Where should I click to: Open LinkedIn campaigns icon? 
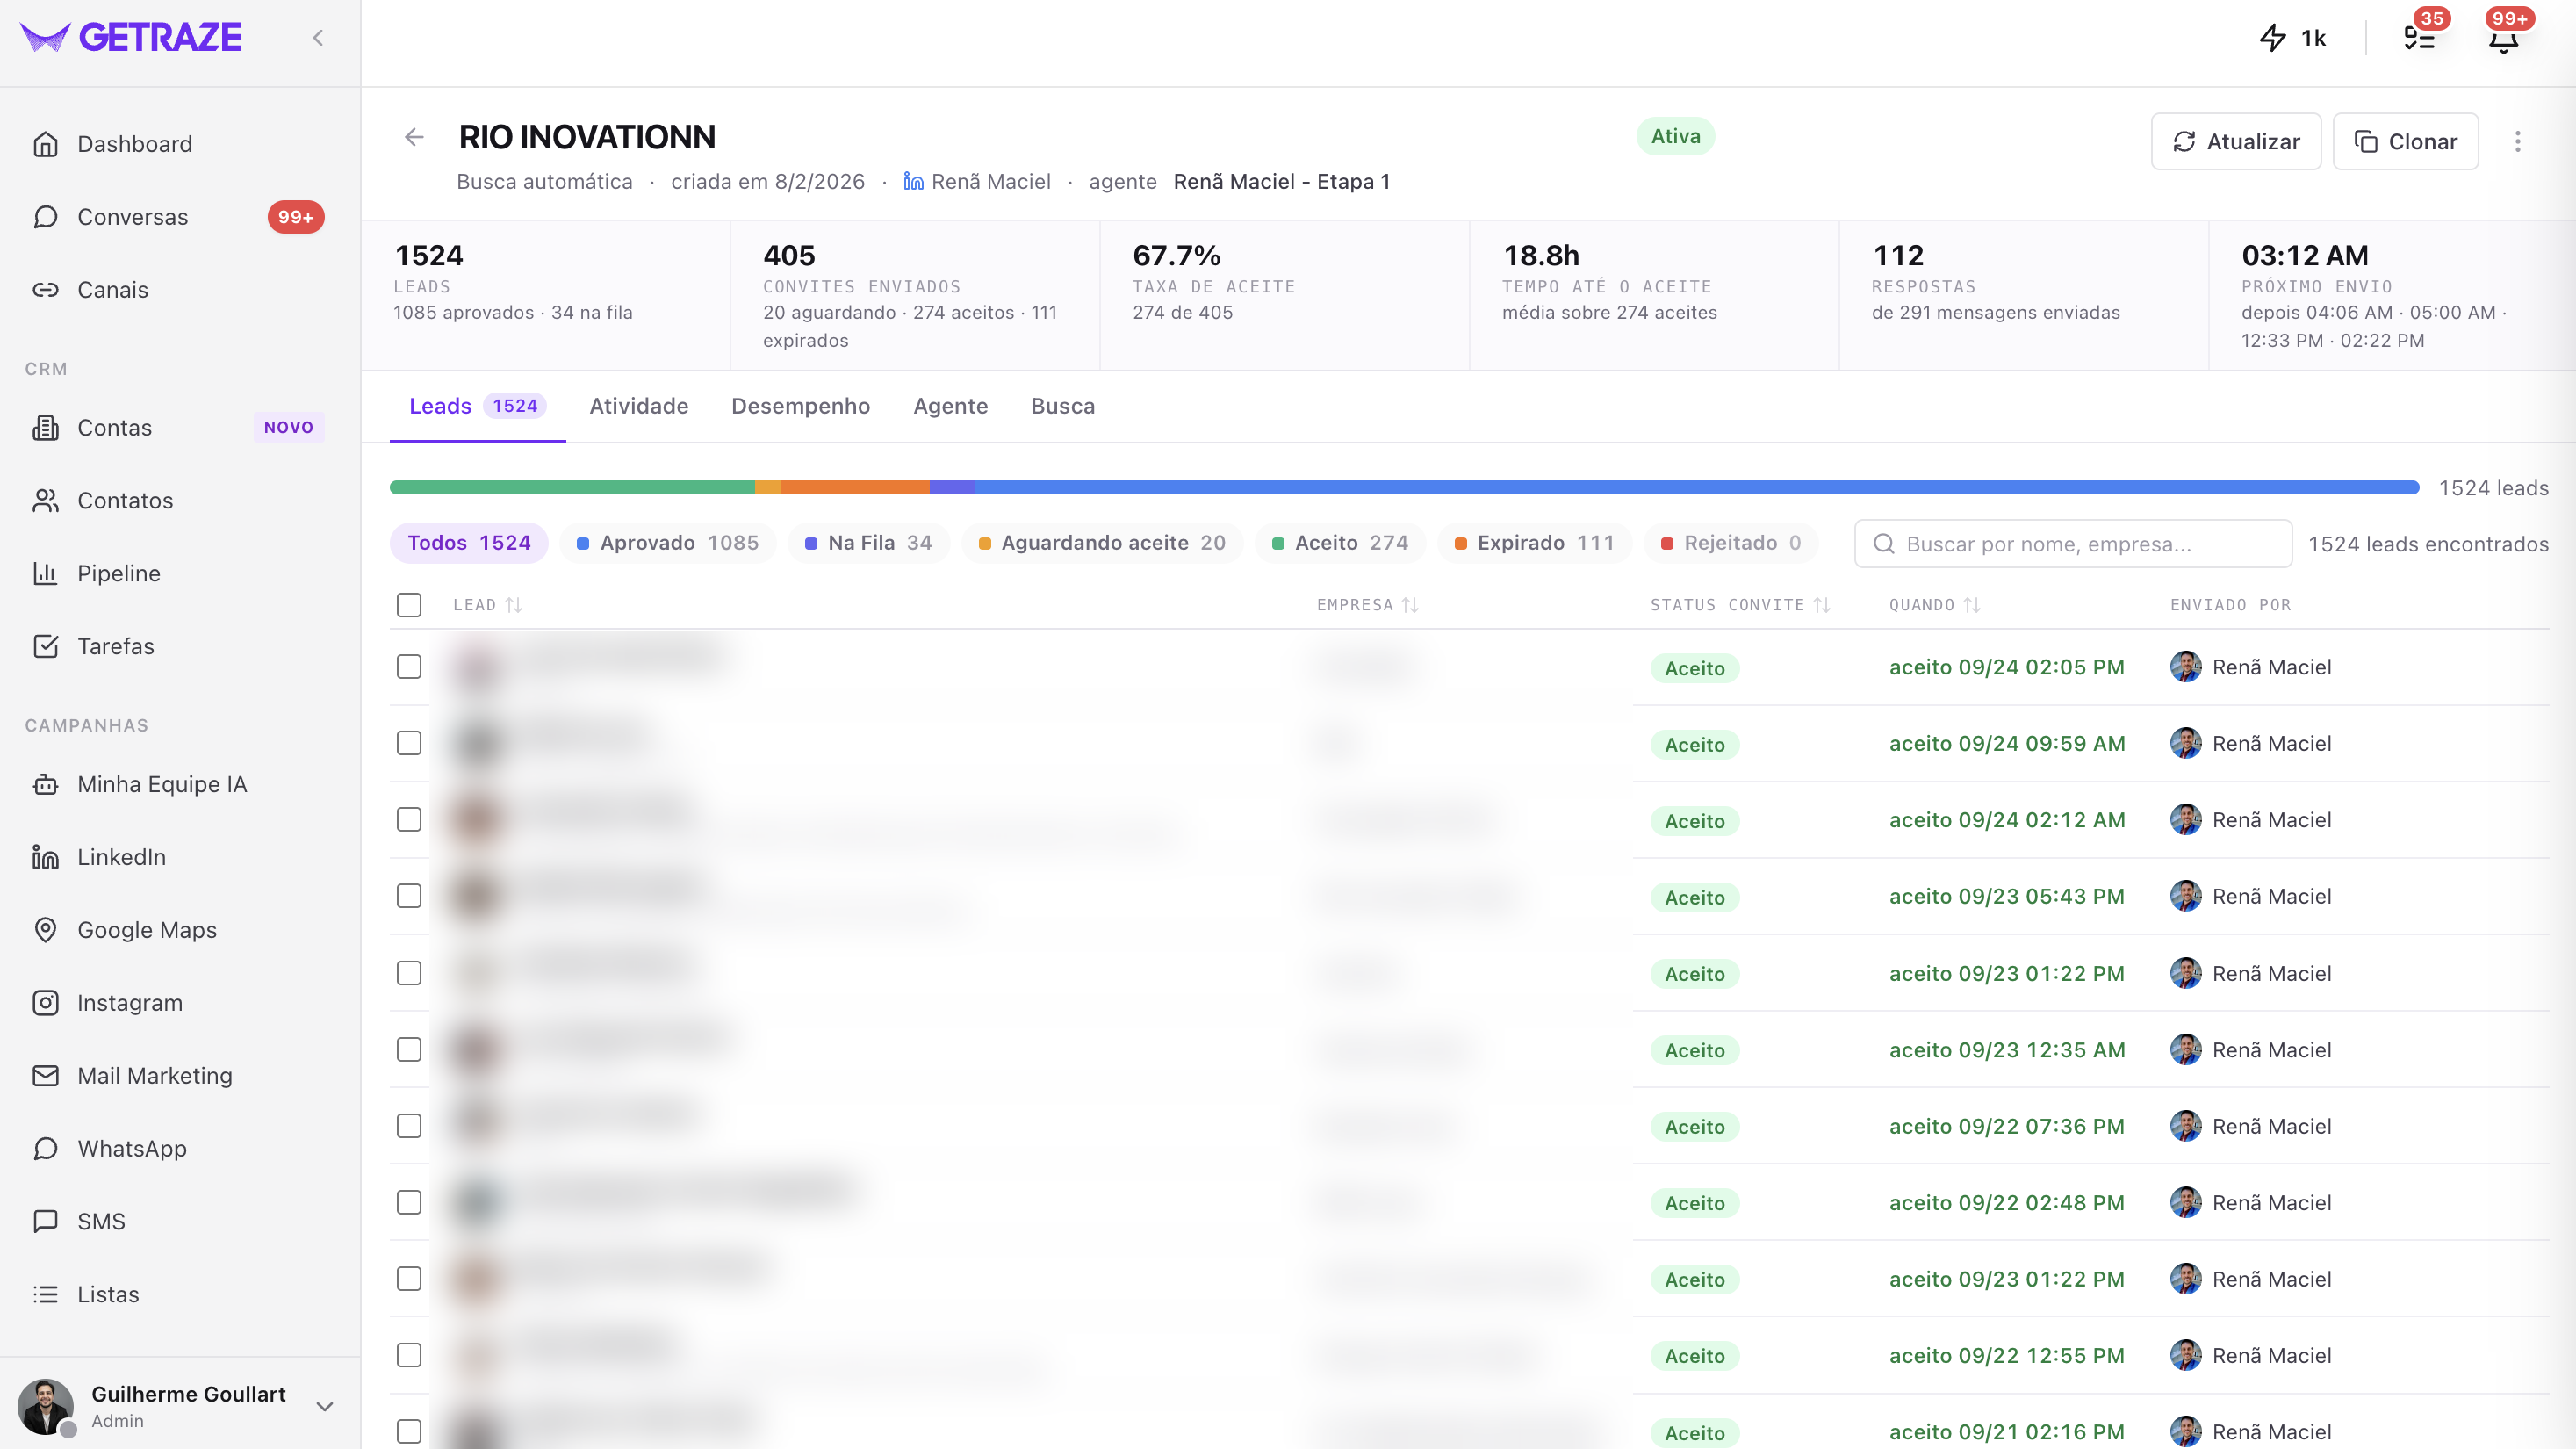[x=45, y=857]
